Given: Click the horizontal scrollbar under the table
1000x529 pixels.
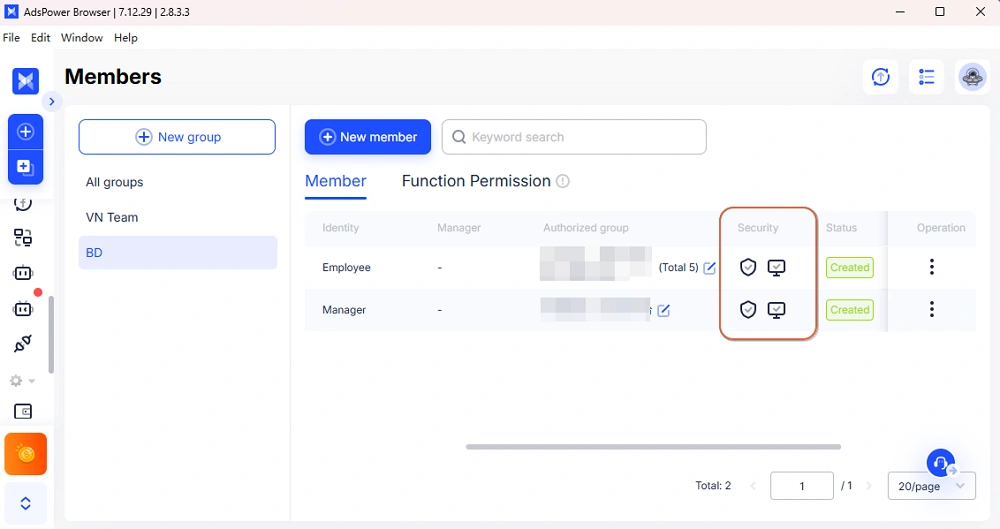Looking at the screenshot, I should 652,447.
